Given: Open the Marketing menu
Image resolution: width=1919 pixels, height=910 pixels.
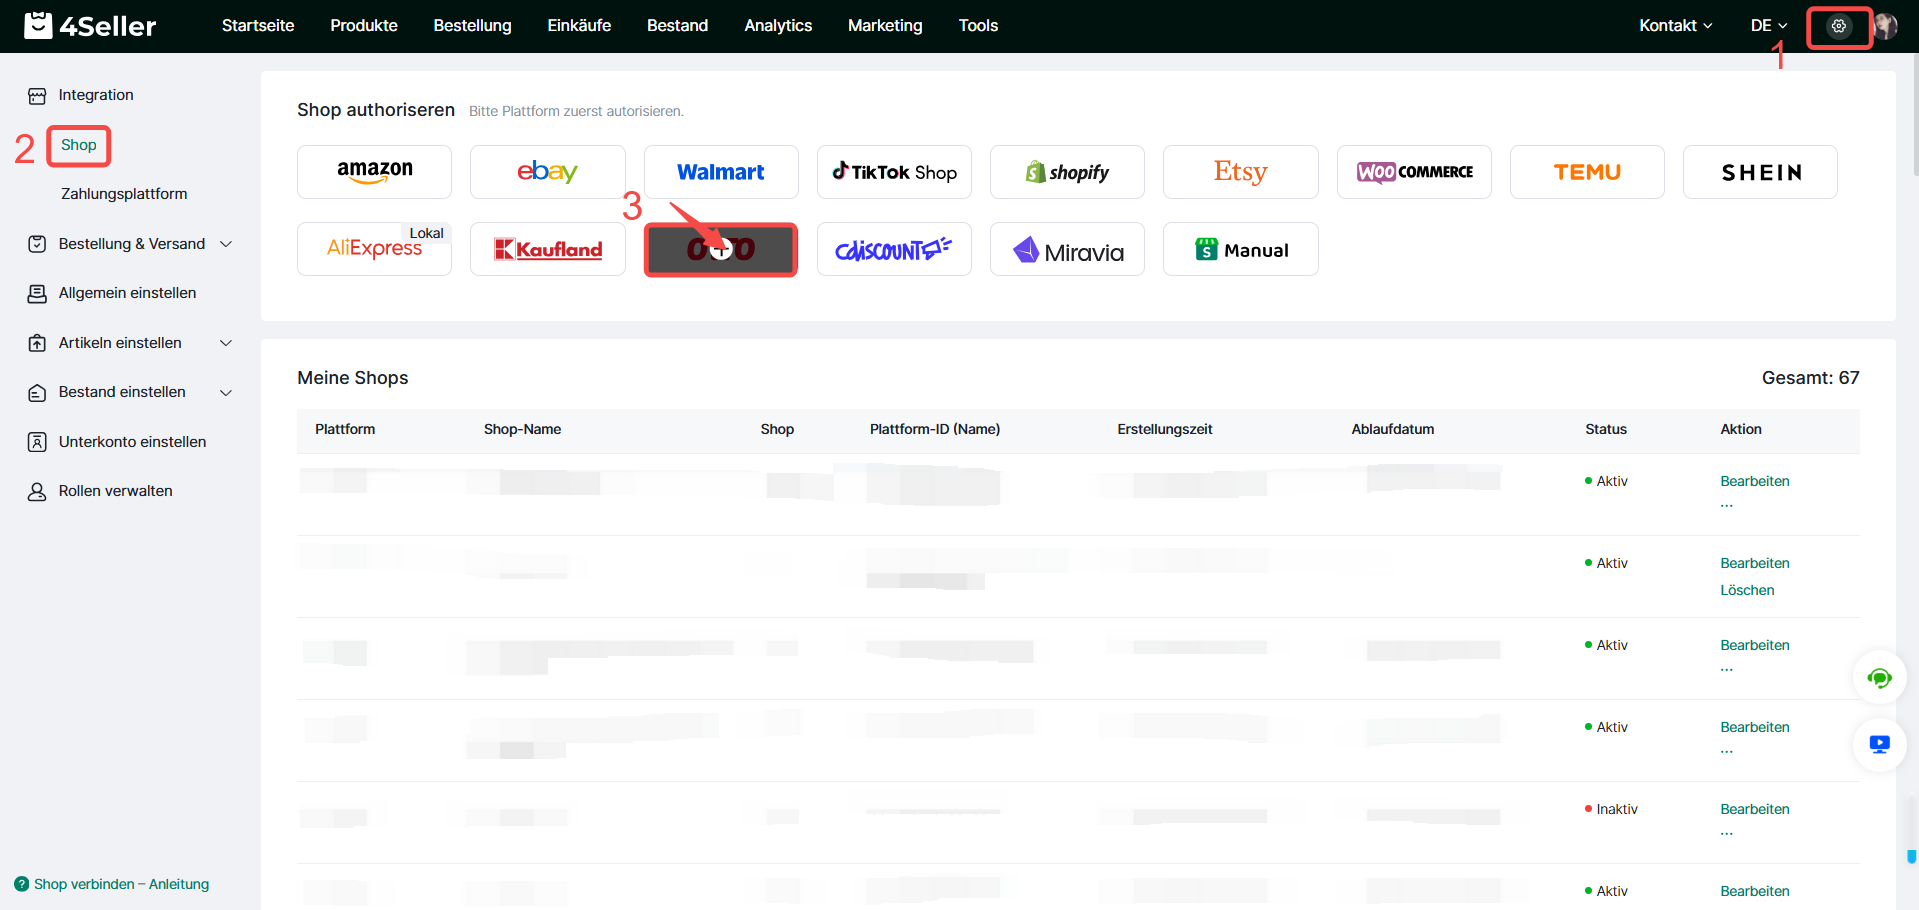Looking at the screenshot, I should 884,26.
